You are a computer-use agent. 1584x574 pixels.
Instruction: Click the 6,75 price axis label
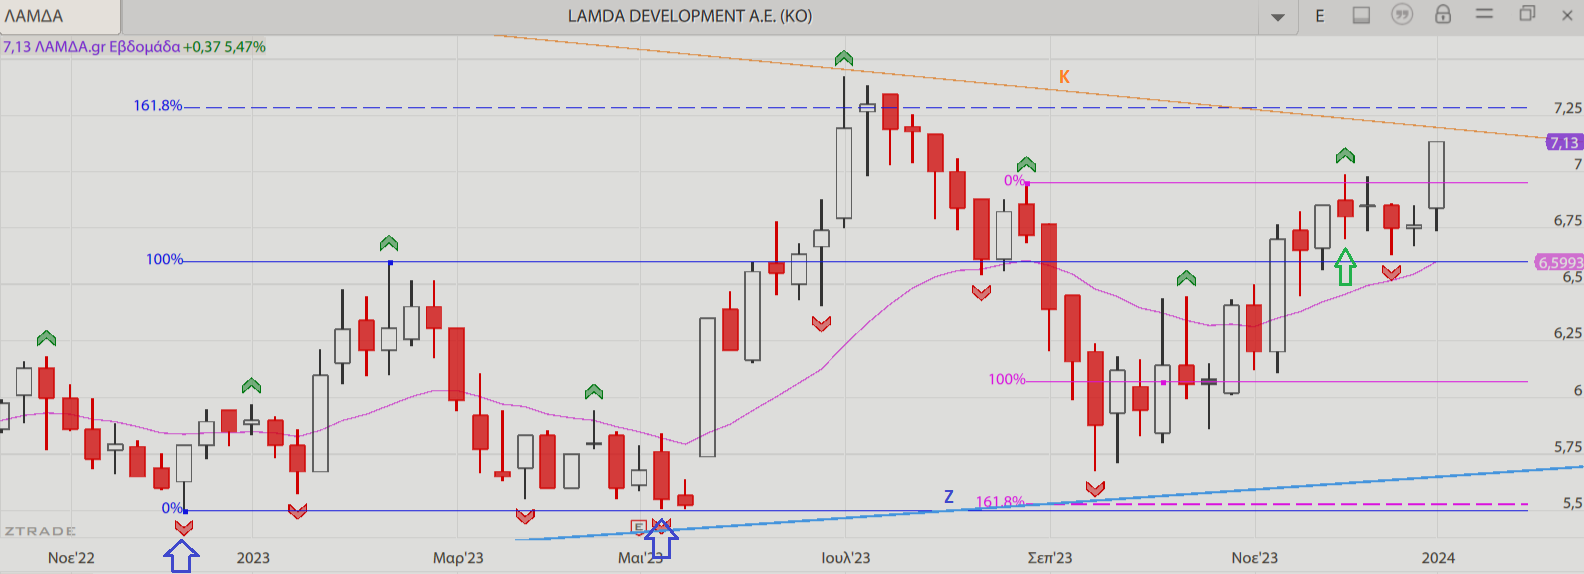pos(1568,221)
